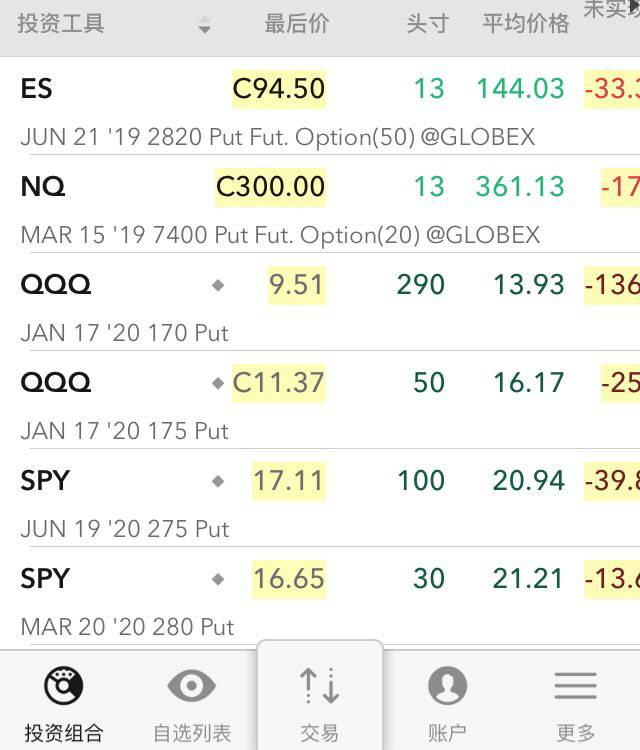
Task: Sort by 平均价格 column header
Action: tap(526, 23)
